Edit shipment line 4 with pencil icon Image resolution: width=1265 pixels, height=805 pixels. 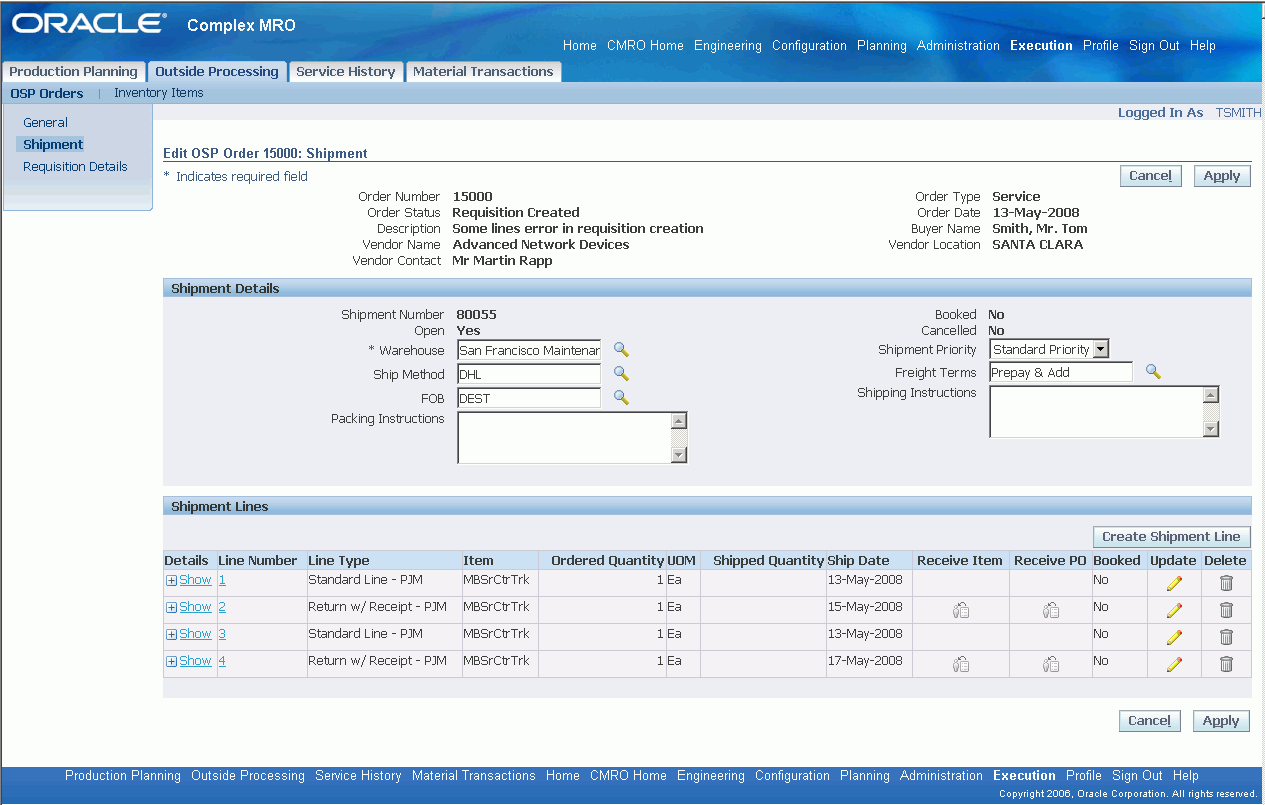click(x=1174, y=664)
